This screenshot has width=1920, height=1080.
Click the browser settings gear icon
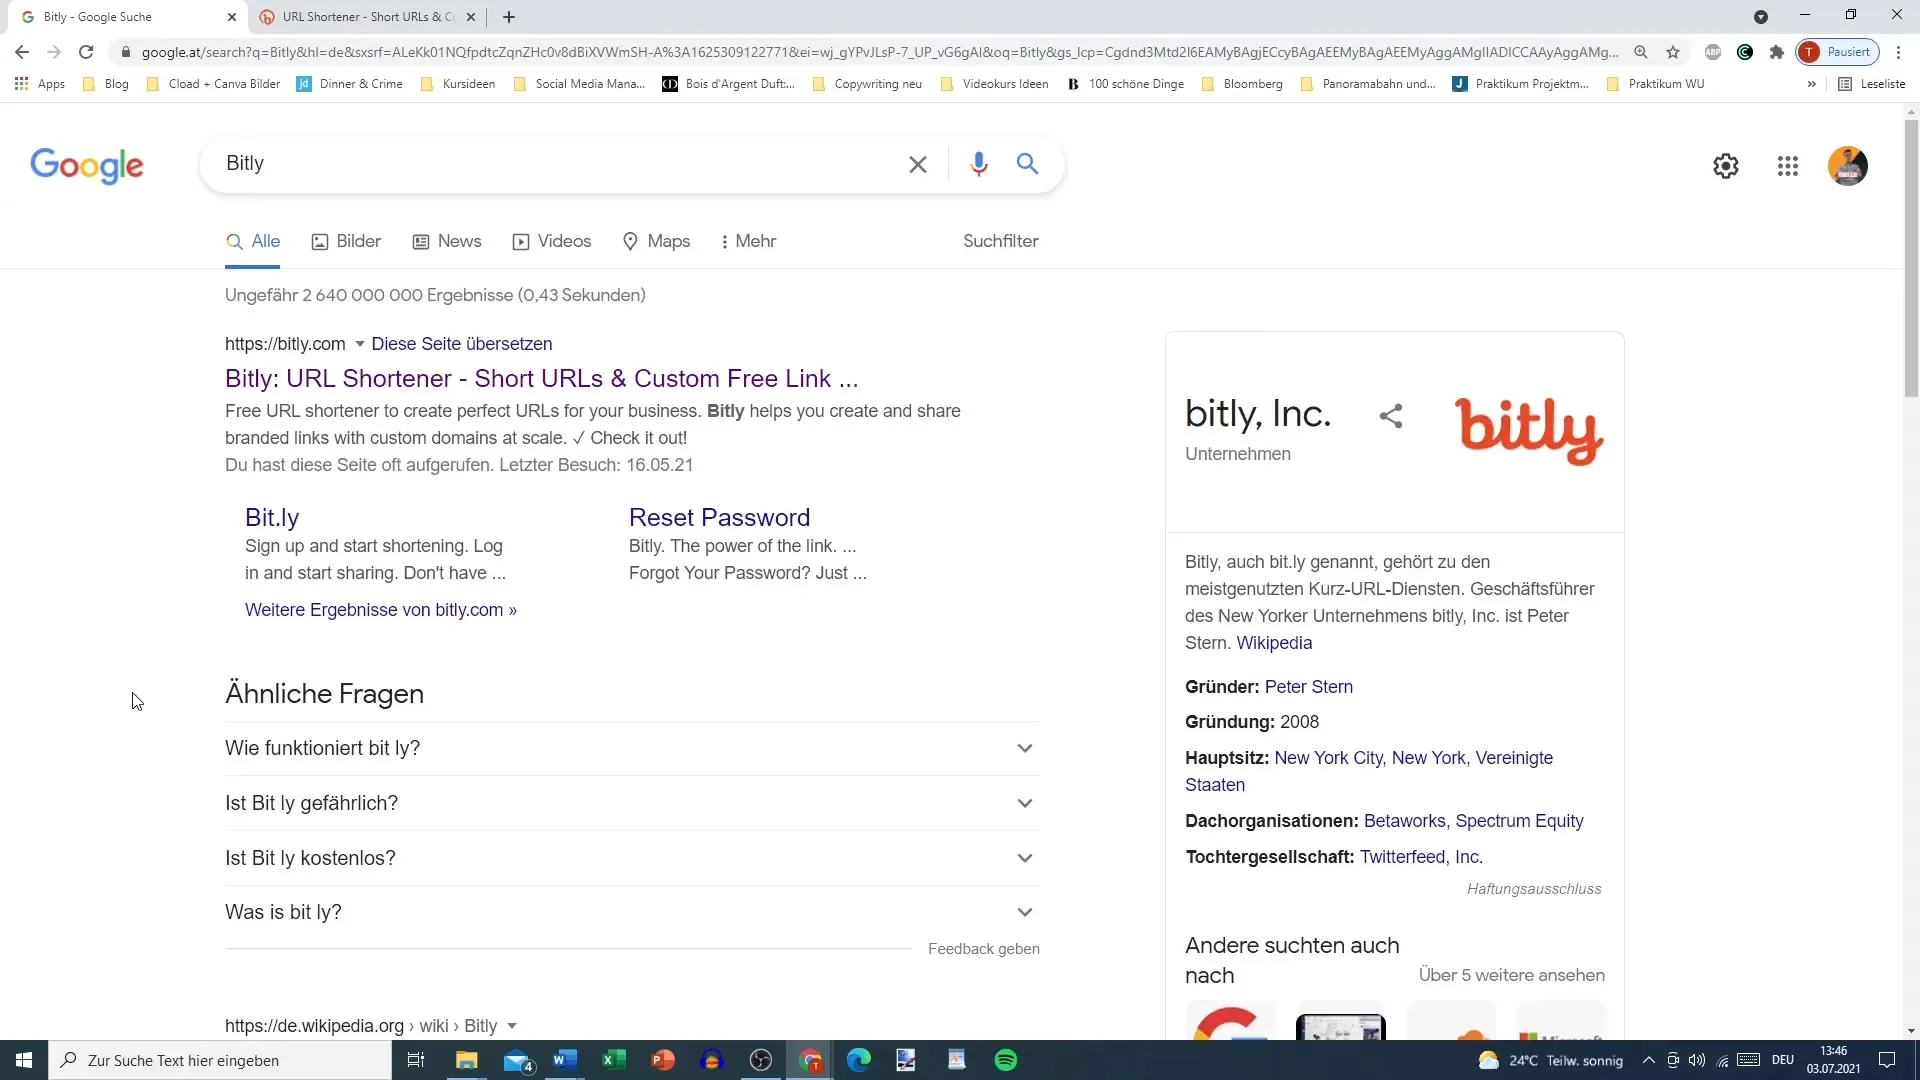pyautogui.click(x=1726, y=165)
